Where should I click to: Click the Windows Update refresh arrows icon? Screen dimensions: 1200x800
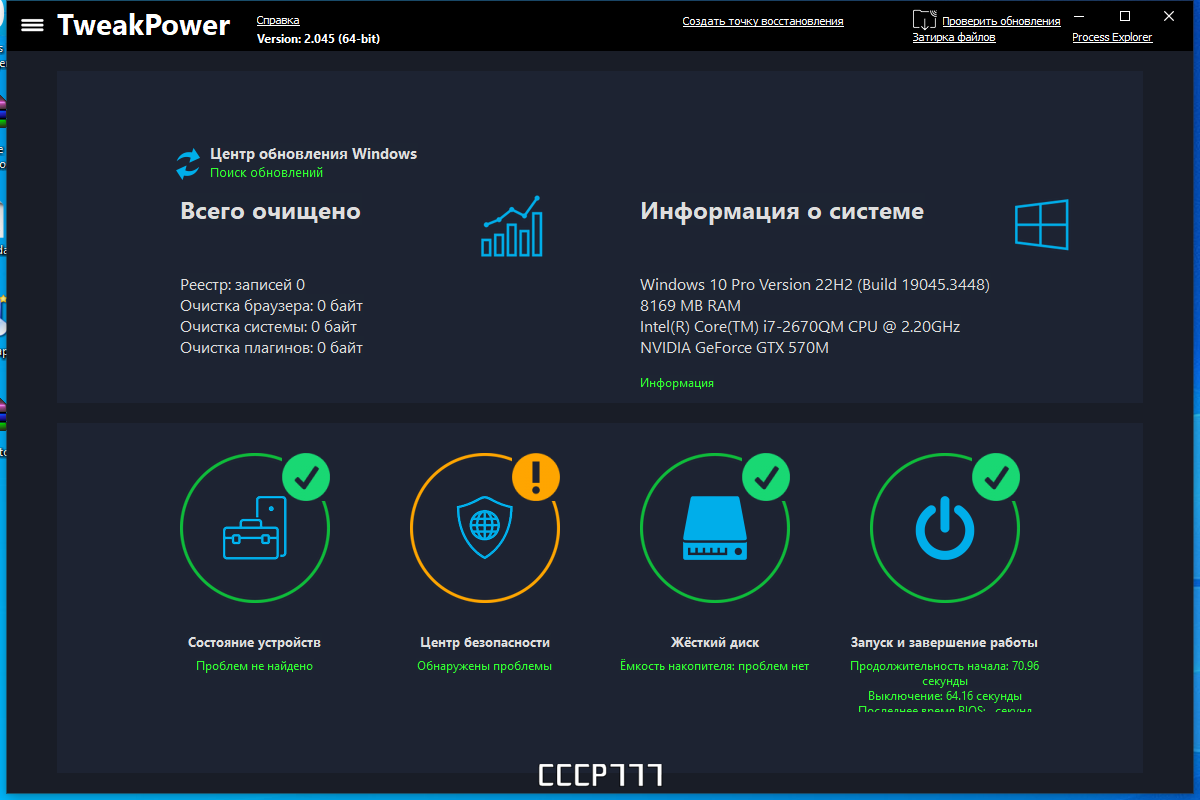coord(188,164)
